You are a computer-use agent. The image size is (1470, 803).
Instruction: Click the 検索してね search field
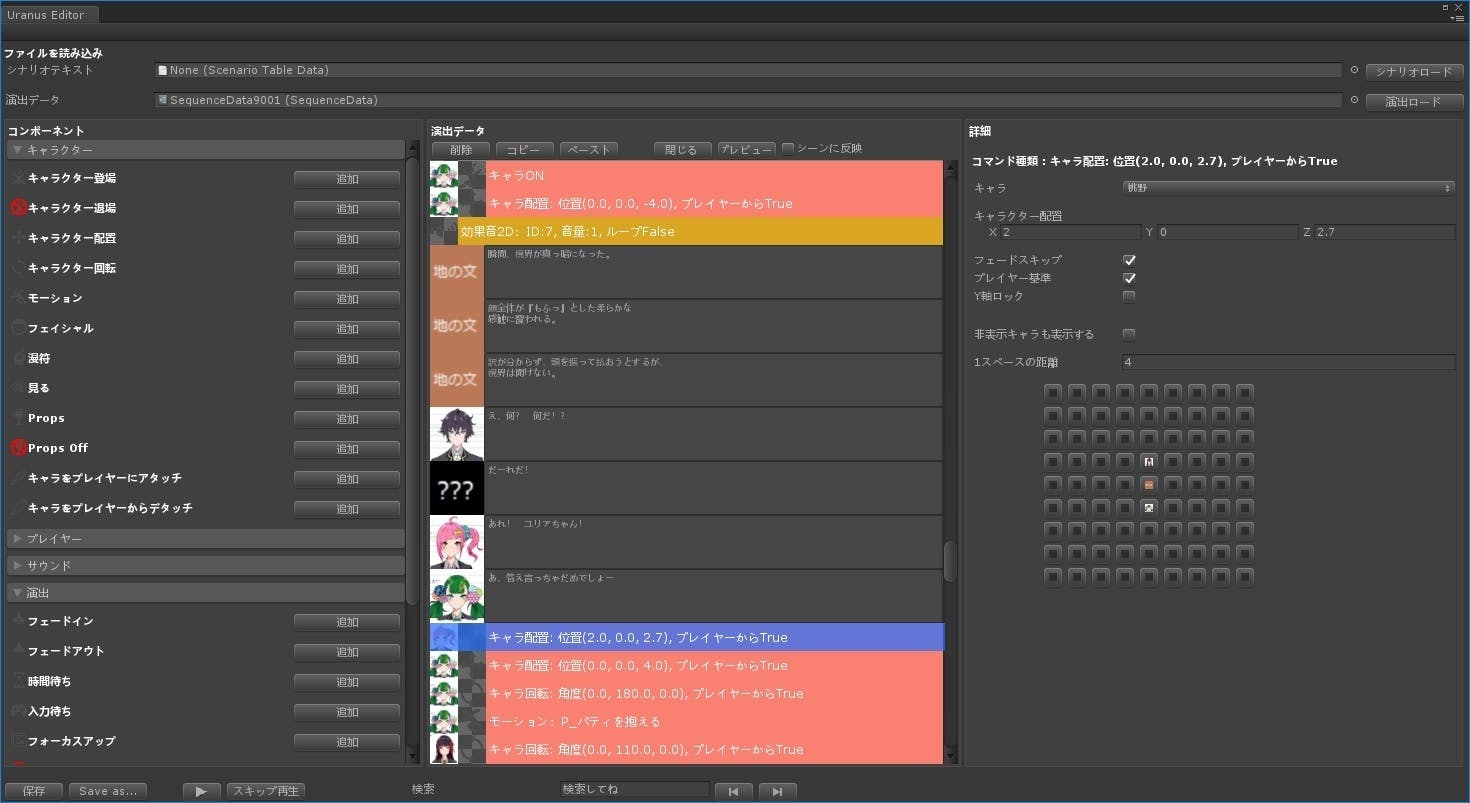[634, 790]
